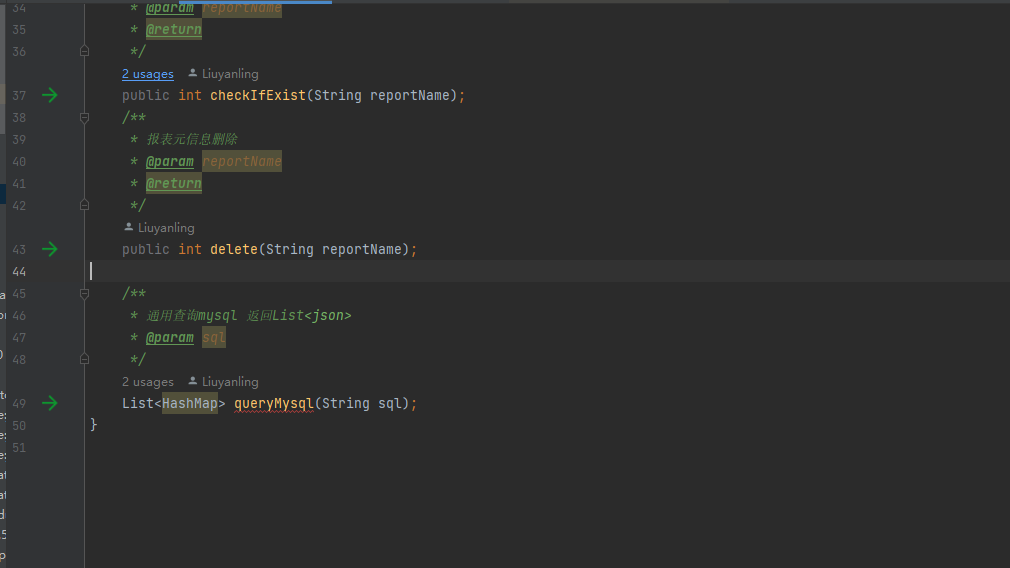Click the author icon beside checkIfExist's Liuyanling
1010x568 pixels.
point(193,73)
